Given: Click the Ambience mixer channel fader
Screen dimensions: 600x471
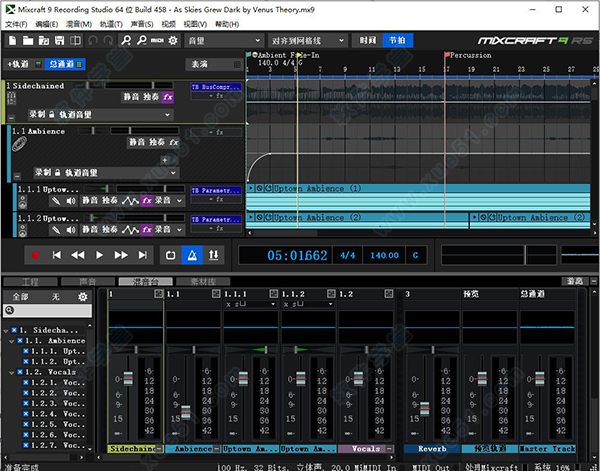Looking at the screenshot, I should point(186,412).
